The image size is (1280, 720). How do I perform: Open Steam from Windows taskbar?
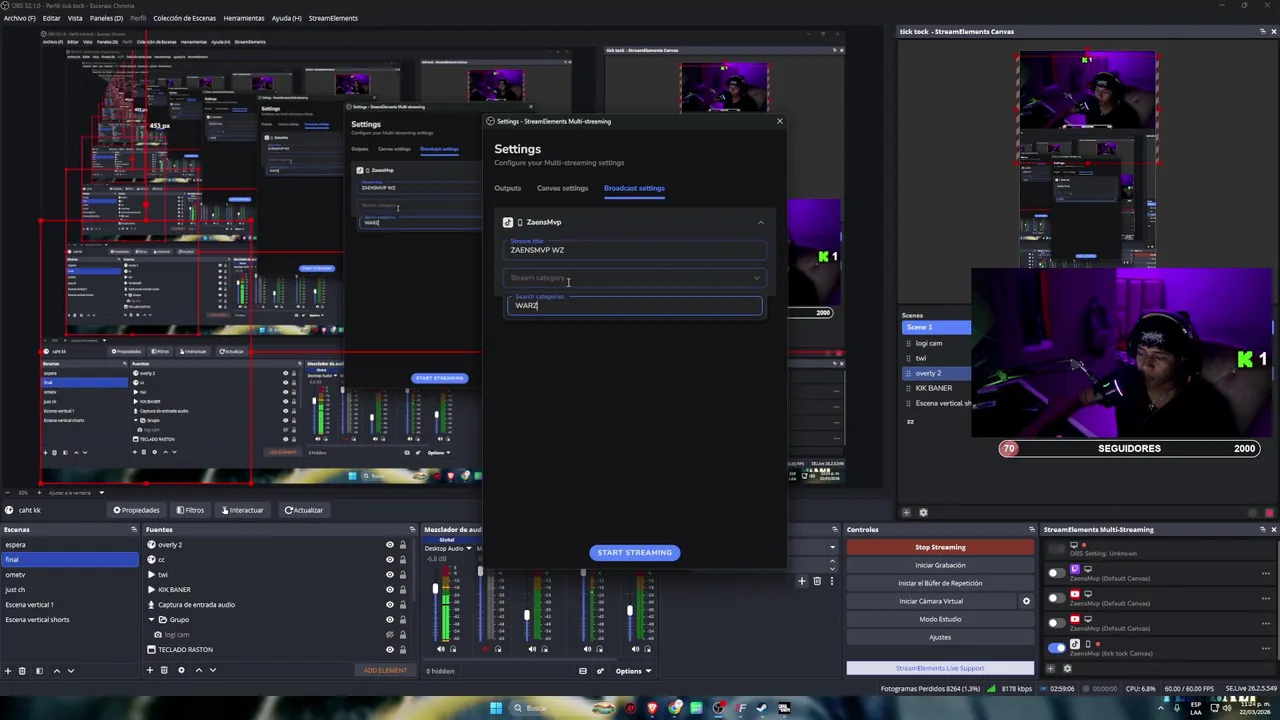[762, 708]
